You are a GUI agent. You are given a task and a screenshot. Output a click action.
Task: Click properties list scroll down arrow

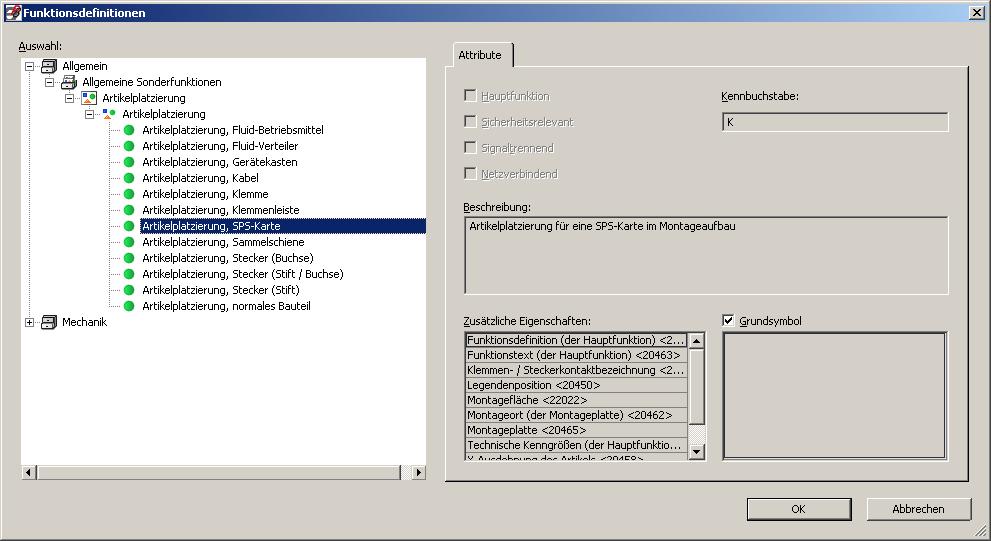696,451
